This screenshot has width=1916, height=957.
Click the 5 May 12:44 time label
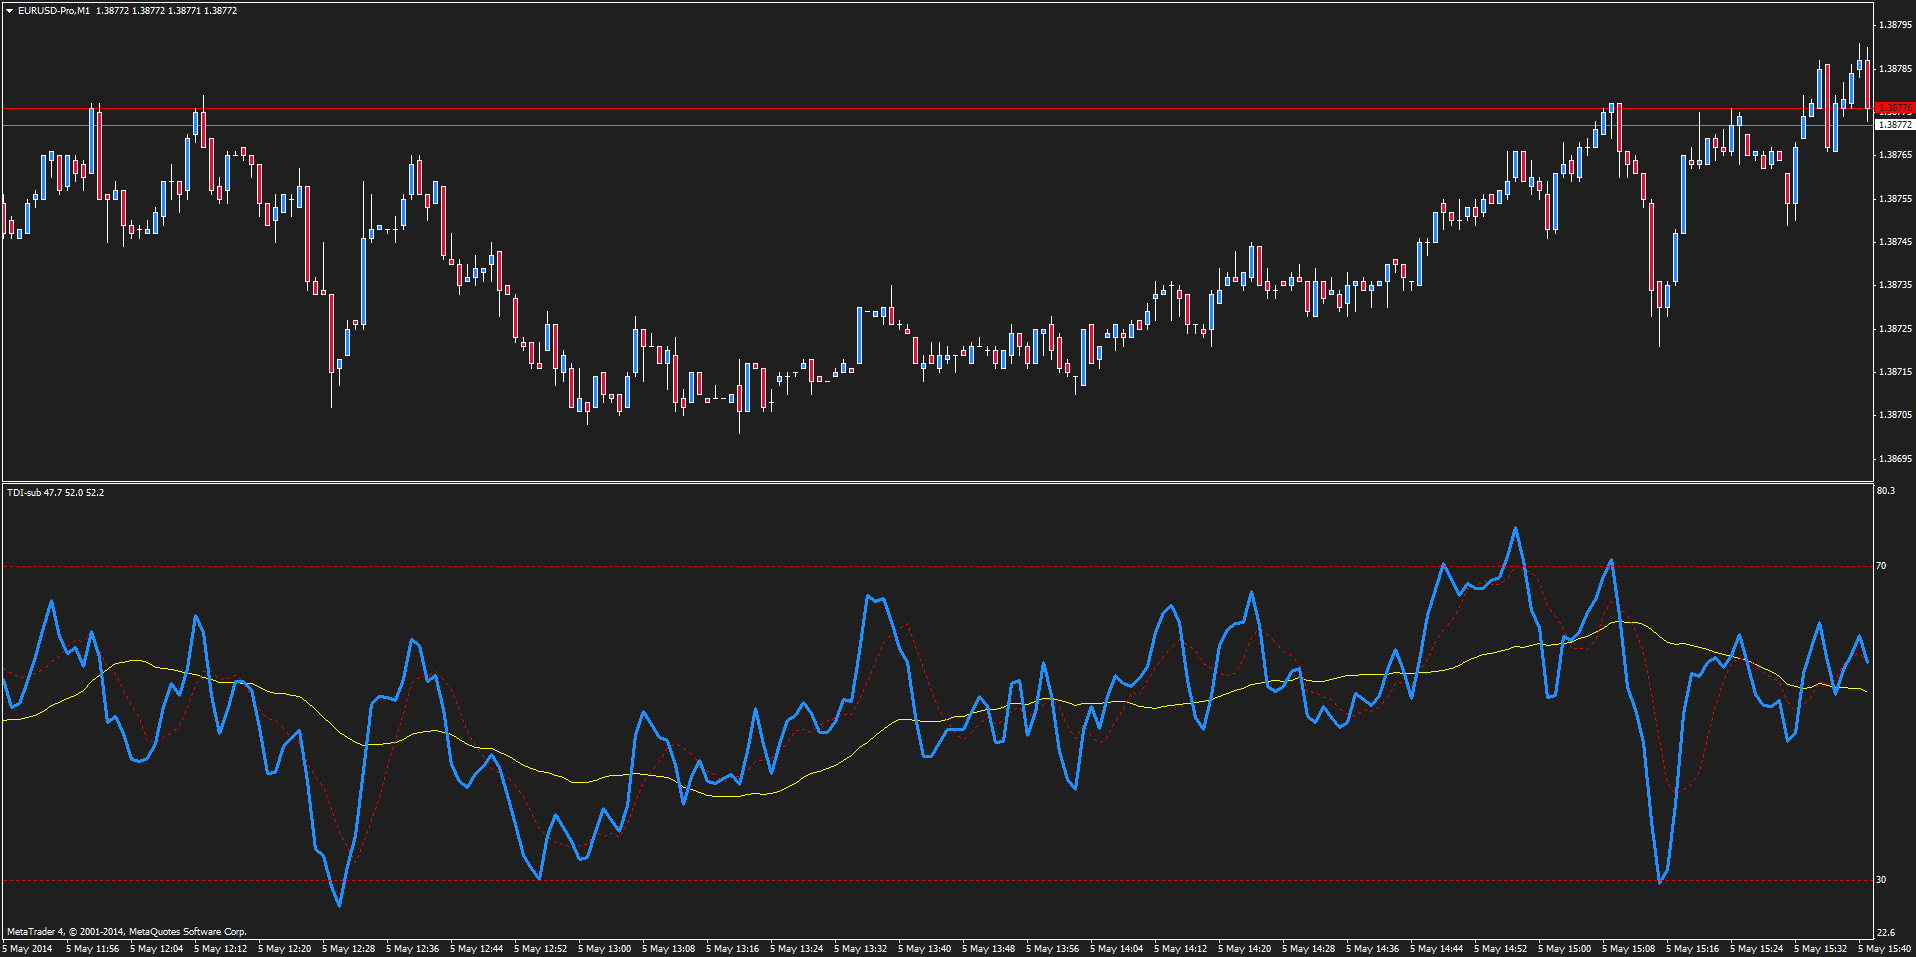tap(476, 949)
